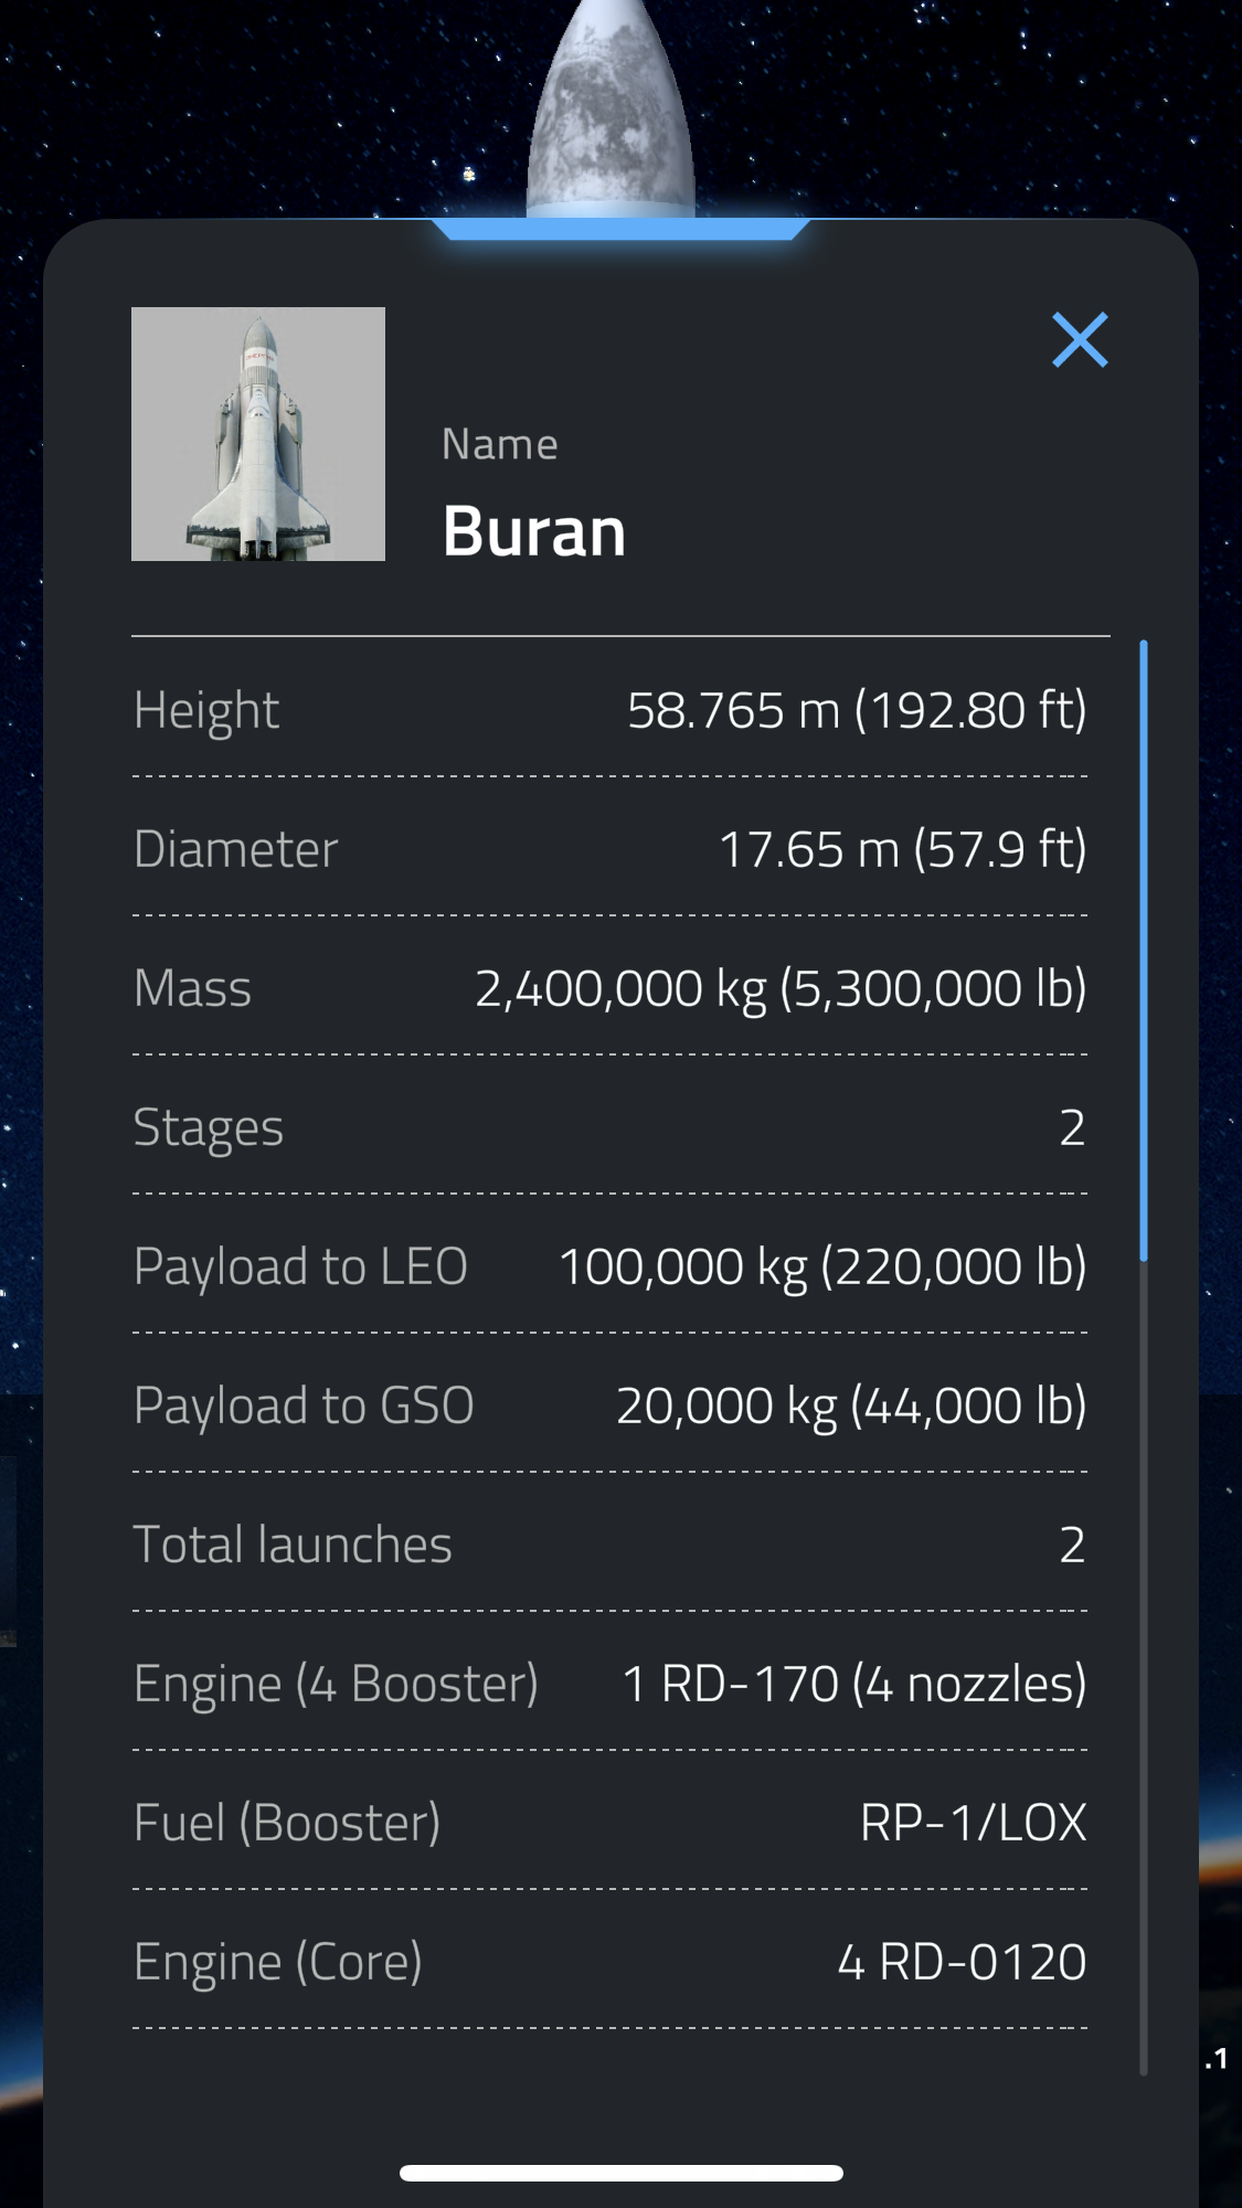The height and width of the screenshot is (2208, 1242).
Task: Tap the Buran rocket thumbnail image
Action: [x=258, y=434]
